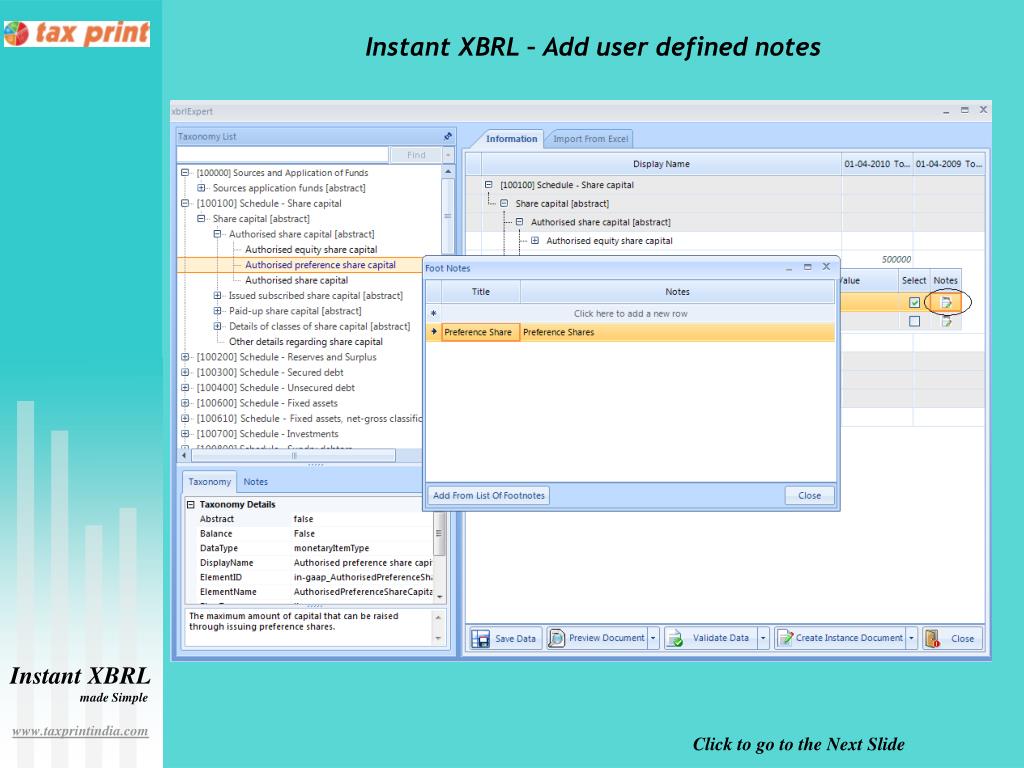Viewport: 1024px width, 768px height.
Task: Open Preview Document dropdown arrow
Action: [x=653, y=638]
